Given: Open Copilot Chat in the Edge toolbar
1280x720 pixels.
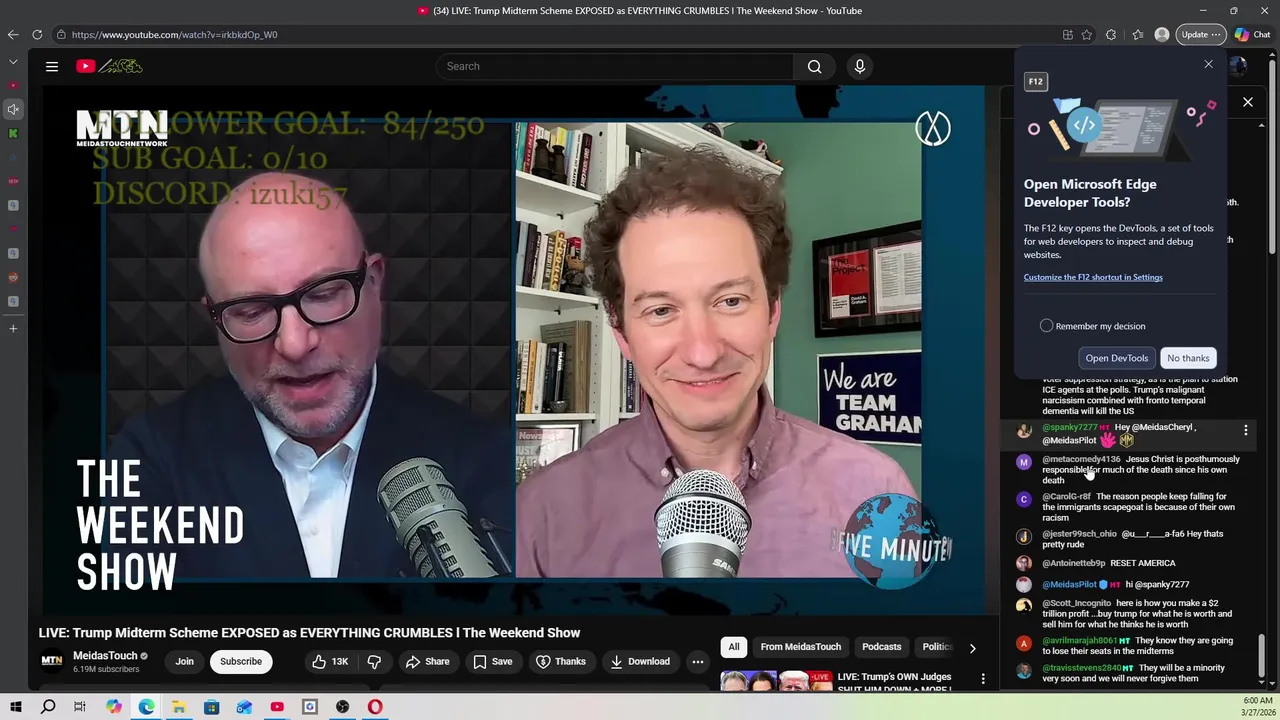Looking at the screenshot, I should (1252, 34).
